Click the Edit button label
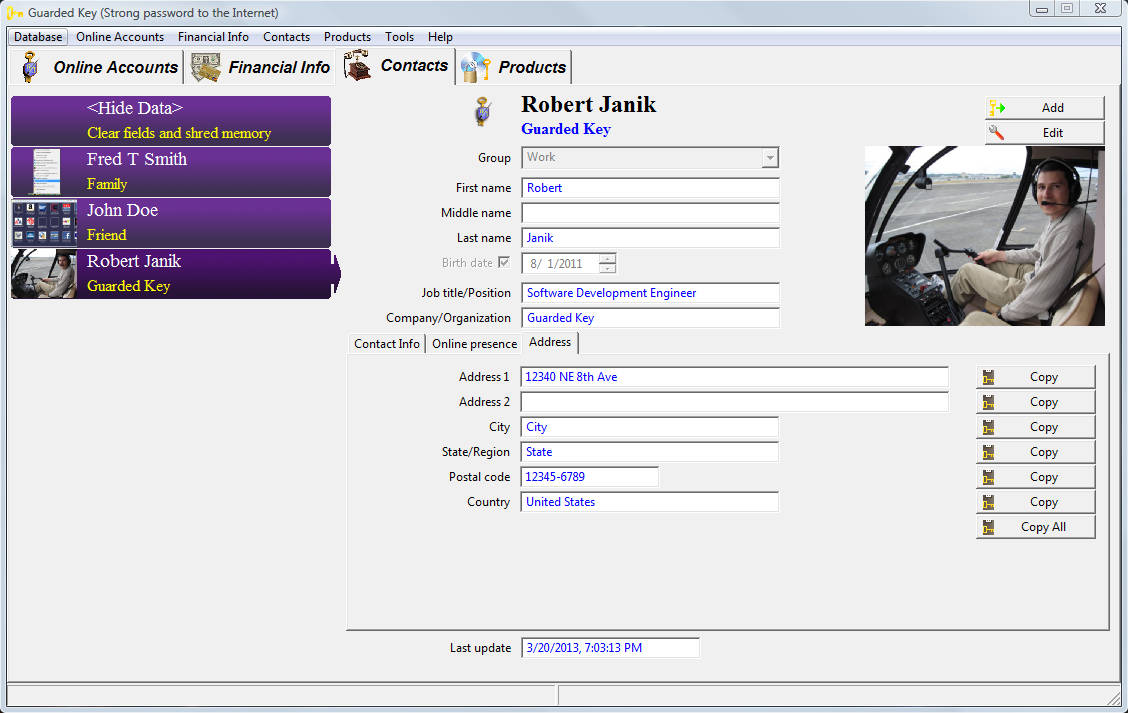The height and width of the screenshot is (713, 1128). [x=1052, y=132]
